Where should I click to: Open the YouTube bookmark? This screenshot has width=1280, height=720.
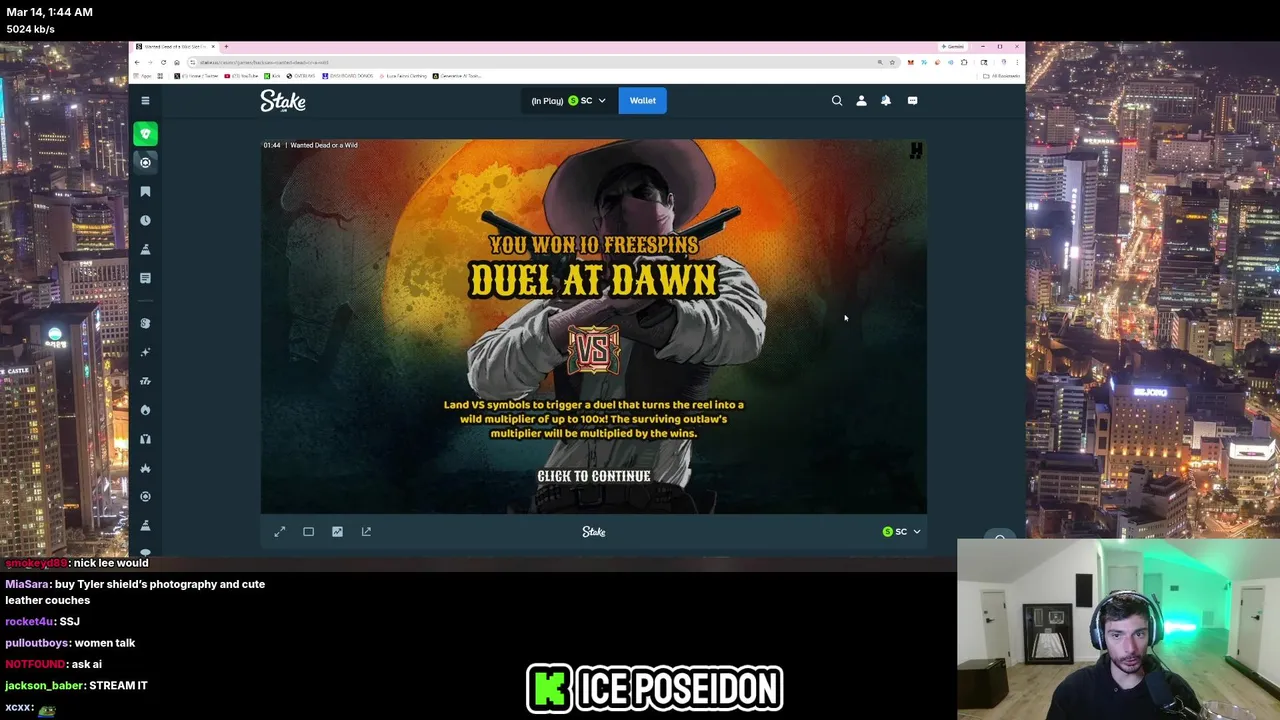click(x=240, y=76)
